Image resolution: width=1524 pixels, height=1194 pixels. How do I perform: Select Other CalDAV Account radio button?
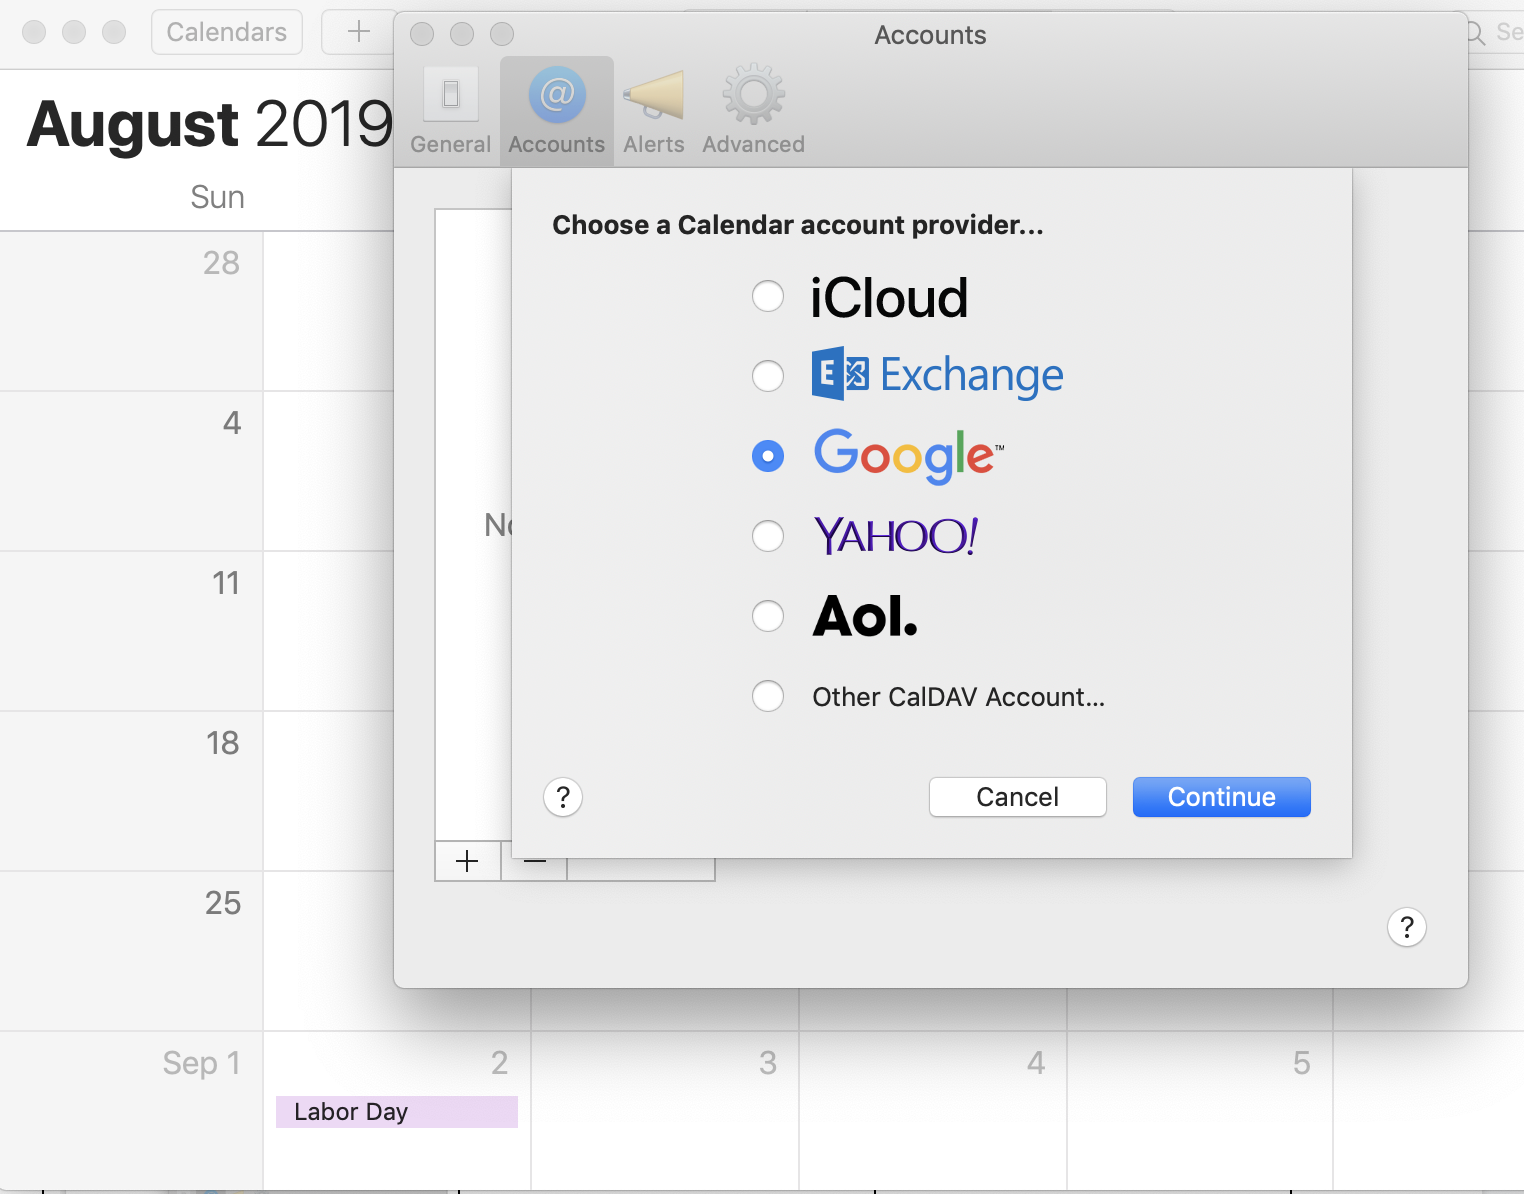point(768,696)
